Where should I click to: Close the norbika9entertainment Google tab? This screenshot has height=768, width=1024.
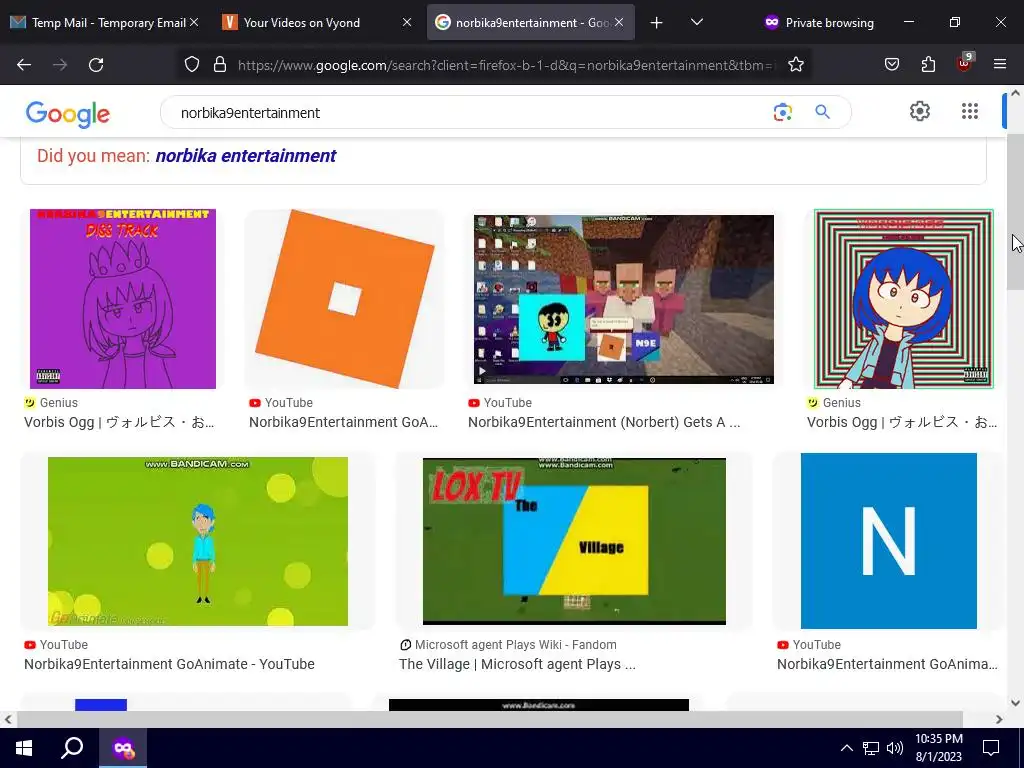click(619, 23)
